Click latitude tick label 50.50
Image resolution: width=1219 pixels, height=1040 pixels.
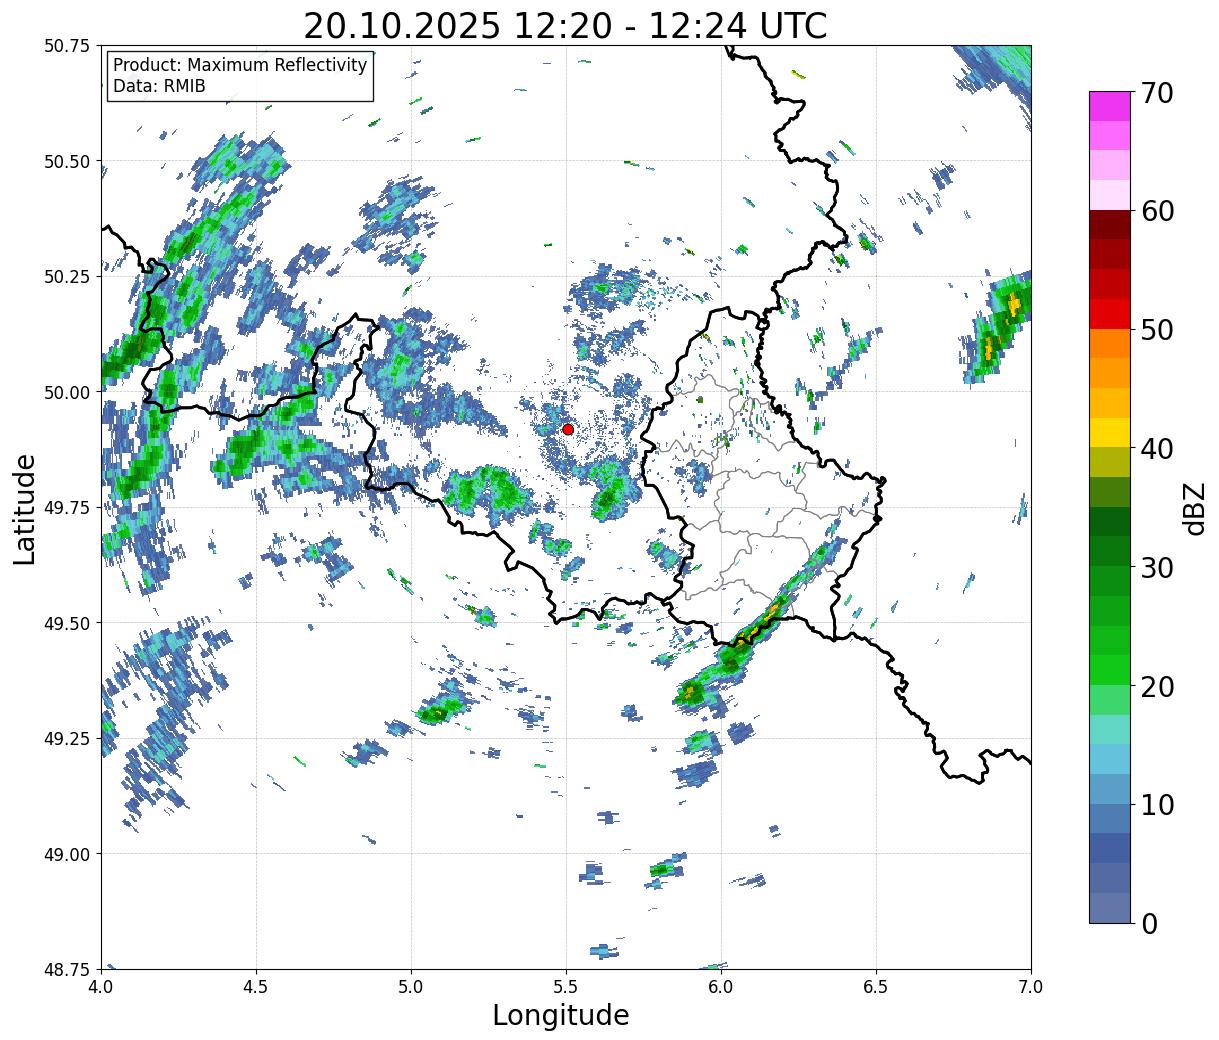68,162
